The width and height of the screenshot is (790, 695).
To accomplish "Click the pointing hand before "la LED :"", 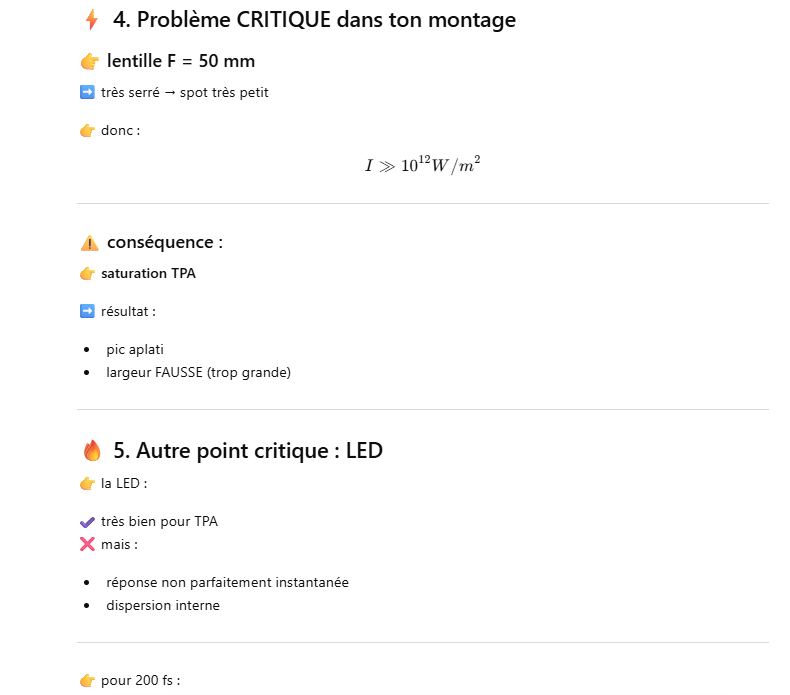I will coord(87,484).
